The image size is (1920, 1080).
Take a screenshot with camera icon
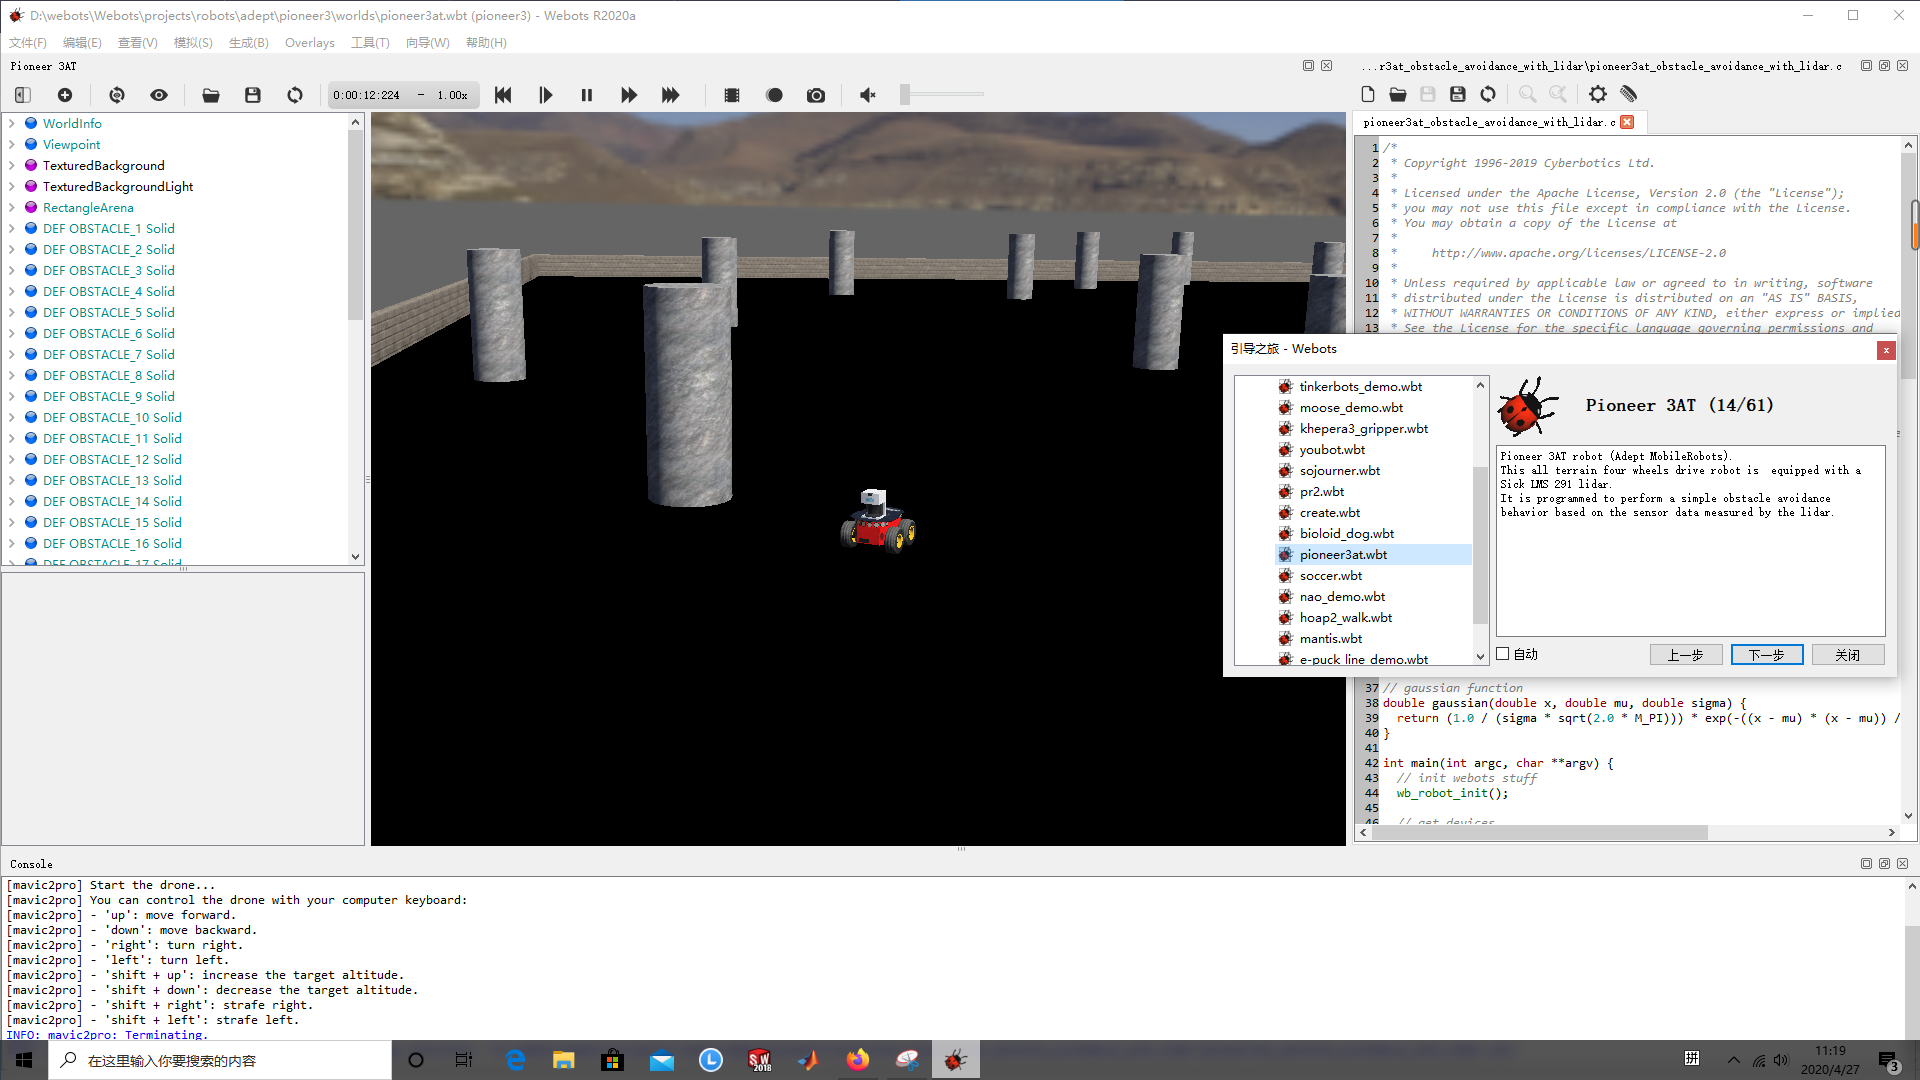click(x=816, y=95)
